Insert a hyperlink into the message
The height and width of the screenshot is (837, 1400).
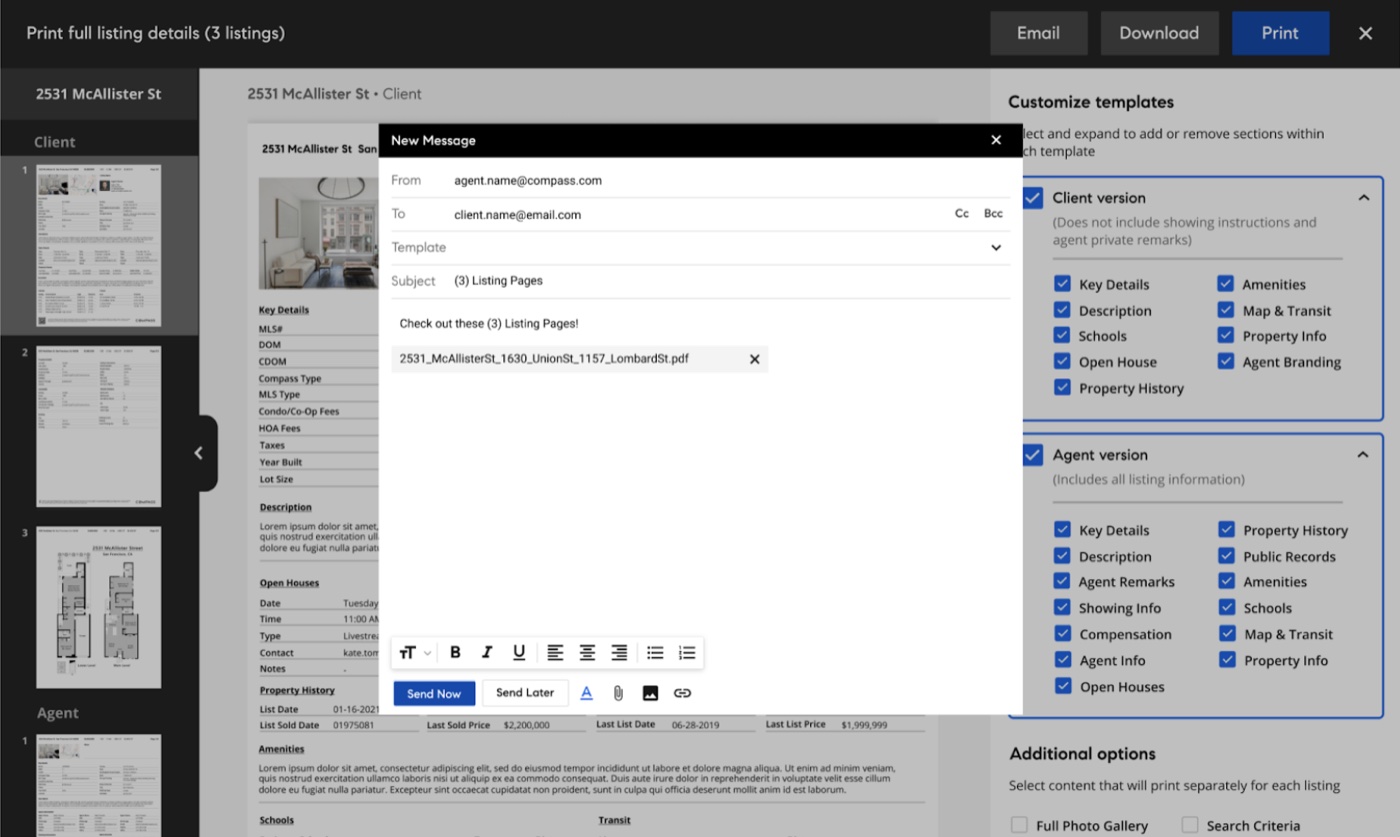682,693
